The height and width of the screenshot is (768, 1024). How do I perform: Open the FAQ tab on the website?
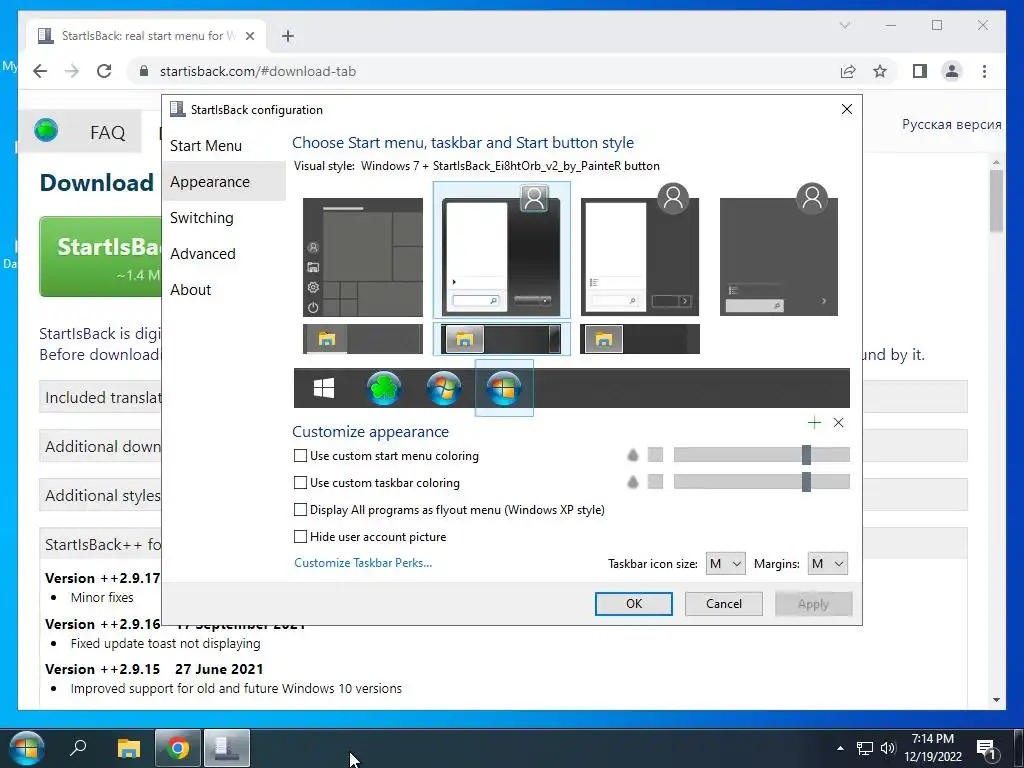pyautogui.click(x=107, y=133)
